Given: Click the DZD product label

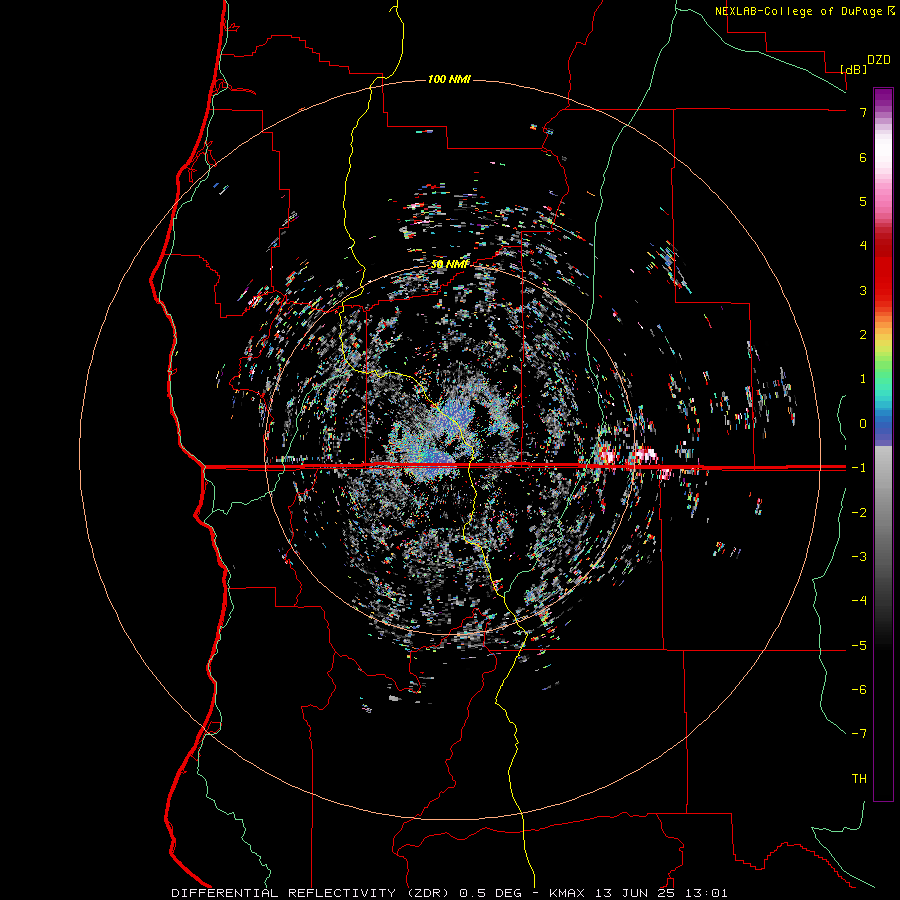Looking at the screenshot, I should (878, 60).
